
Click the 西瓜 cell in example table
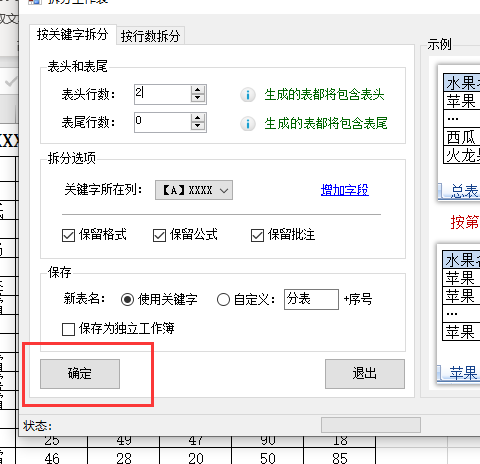(x=461, y=137)
